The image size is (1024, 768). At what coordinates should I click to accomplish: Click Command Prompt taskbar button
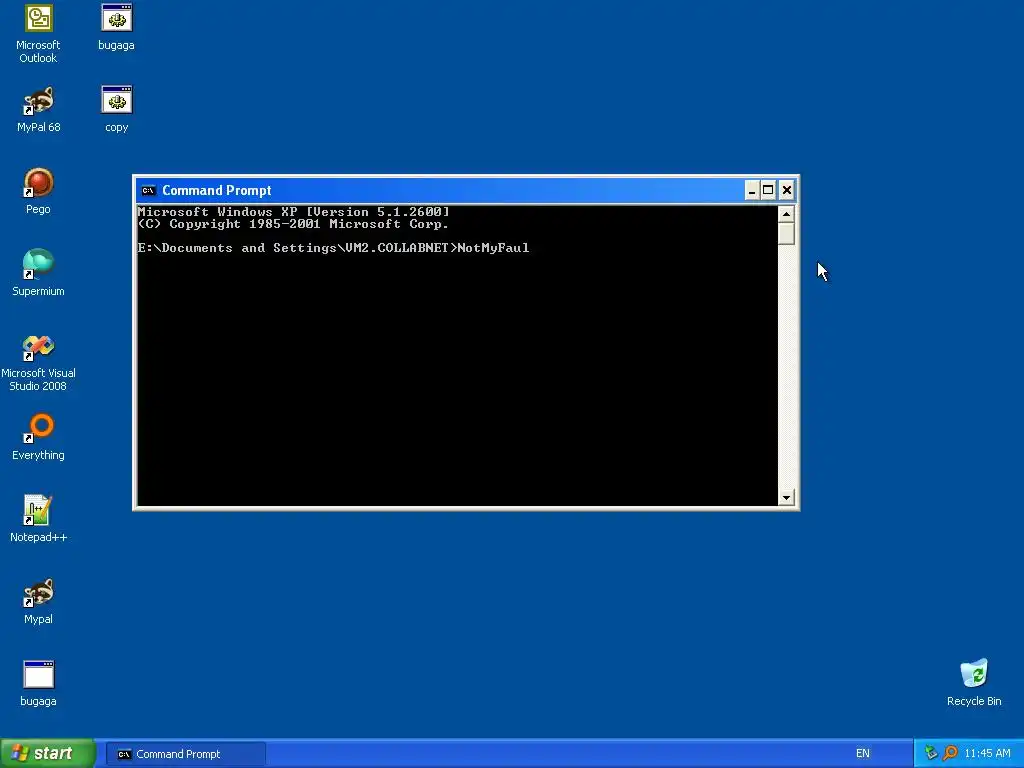185,754
